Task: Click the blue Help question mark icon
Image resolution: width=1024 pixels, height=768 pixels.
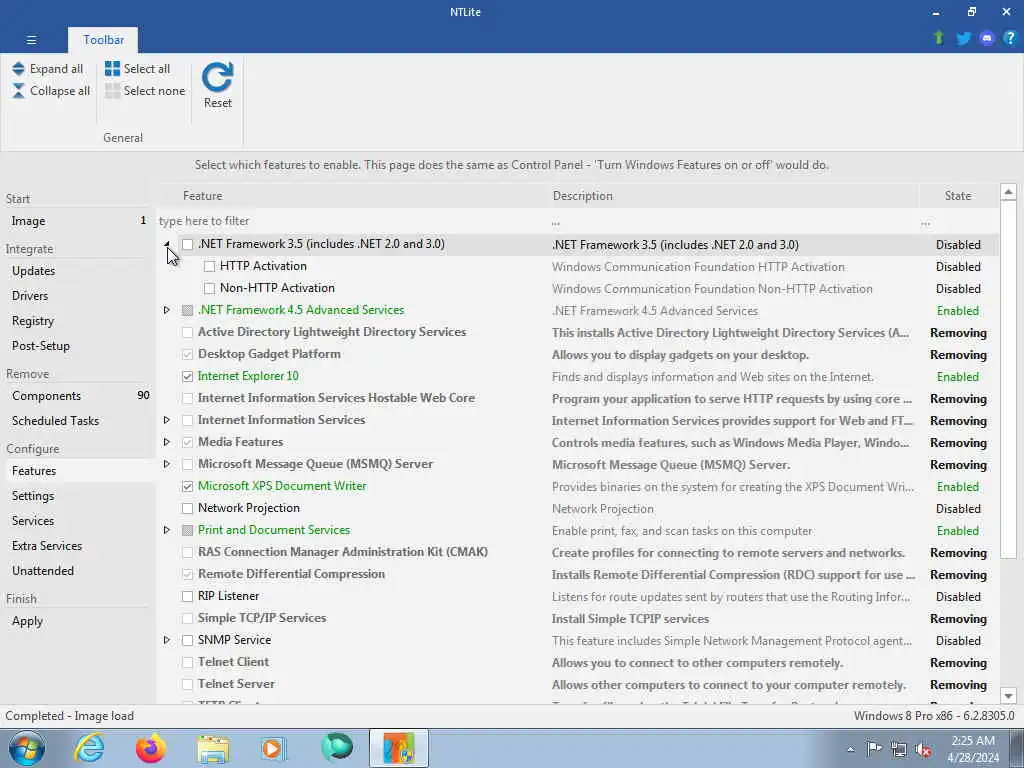Action: (x=1010, y=39)
